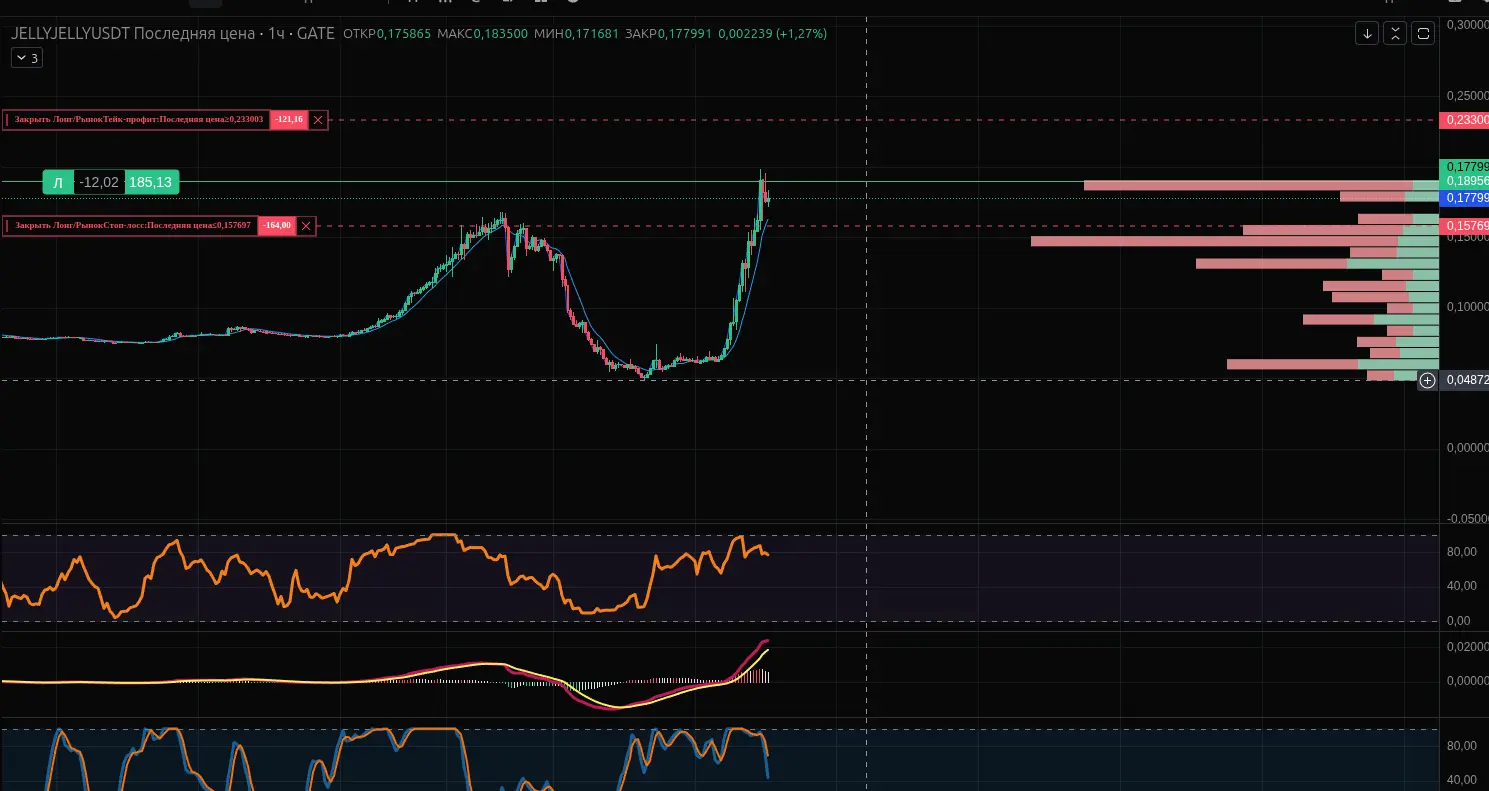Click the high price value 0,183500

pos(501,33)
